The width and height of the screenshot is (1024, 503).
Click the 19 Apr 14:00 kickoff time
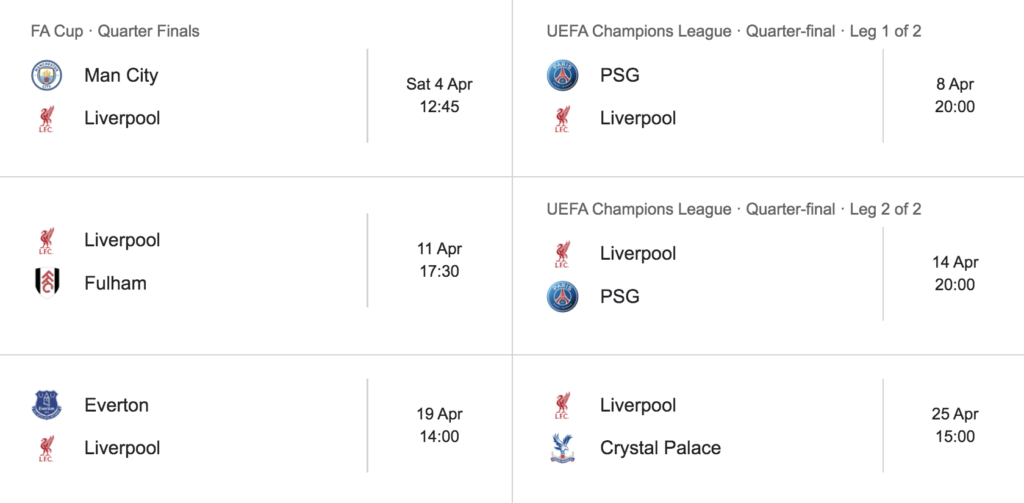[439, 425]
